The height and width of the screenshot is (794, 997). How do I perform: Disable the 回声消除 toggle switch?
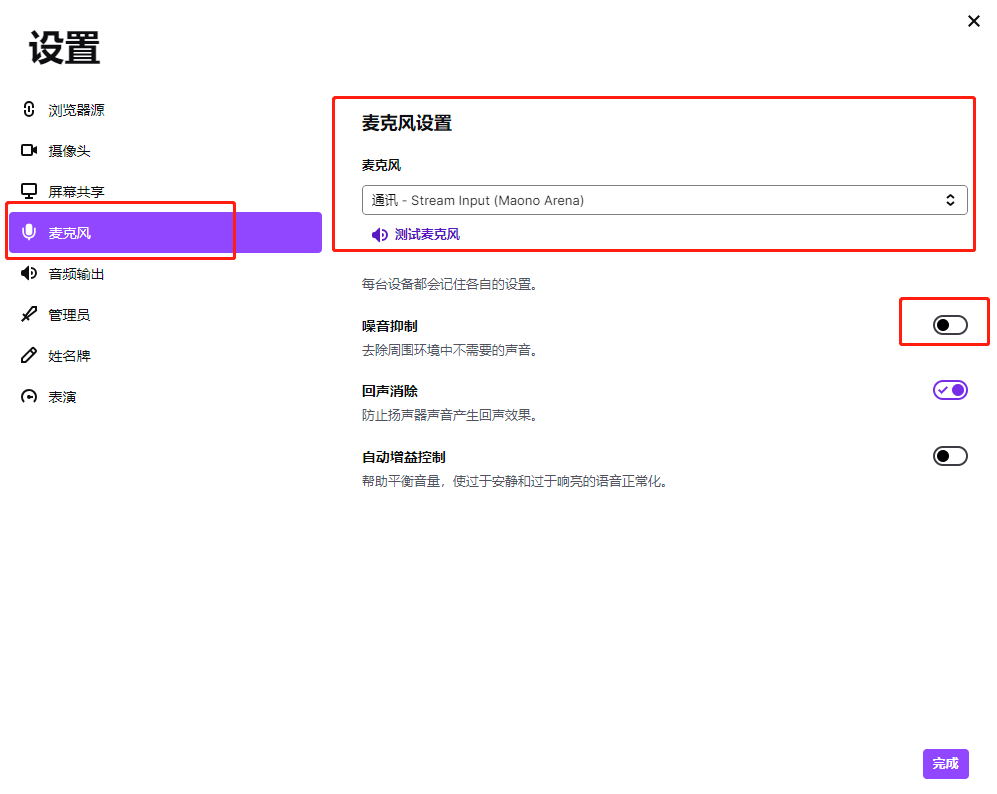pyautogui.click(x=950, y=390)
